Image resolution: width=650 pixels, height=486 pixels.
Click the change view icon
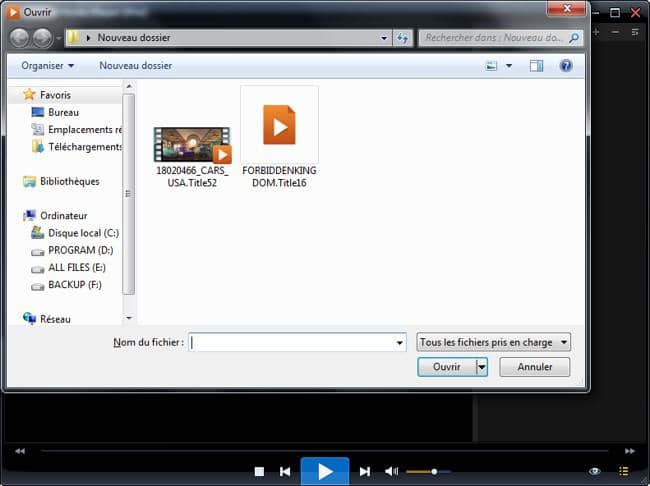tap(491, 66)
